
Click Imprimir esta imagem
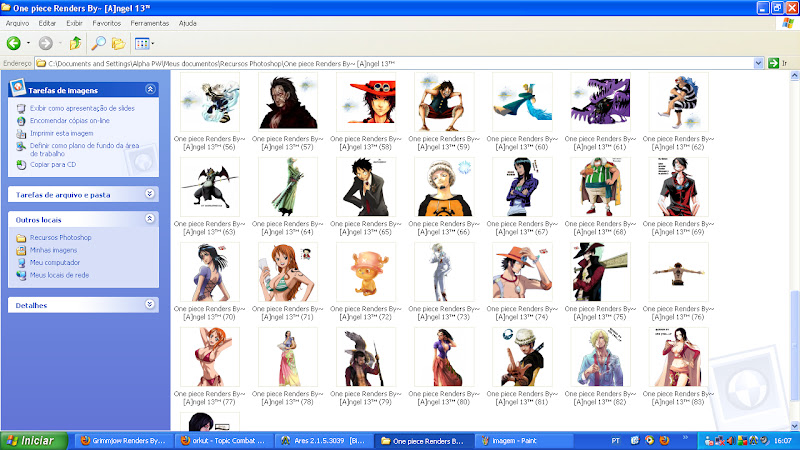click(x=61, y=133)
